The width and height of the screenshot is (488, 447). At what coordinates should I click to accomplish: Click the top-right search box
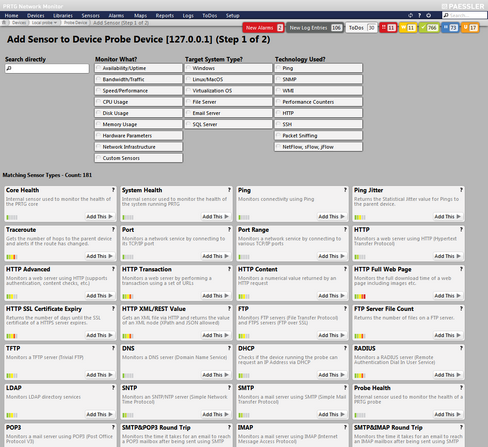[x=464, y=15]
